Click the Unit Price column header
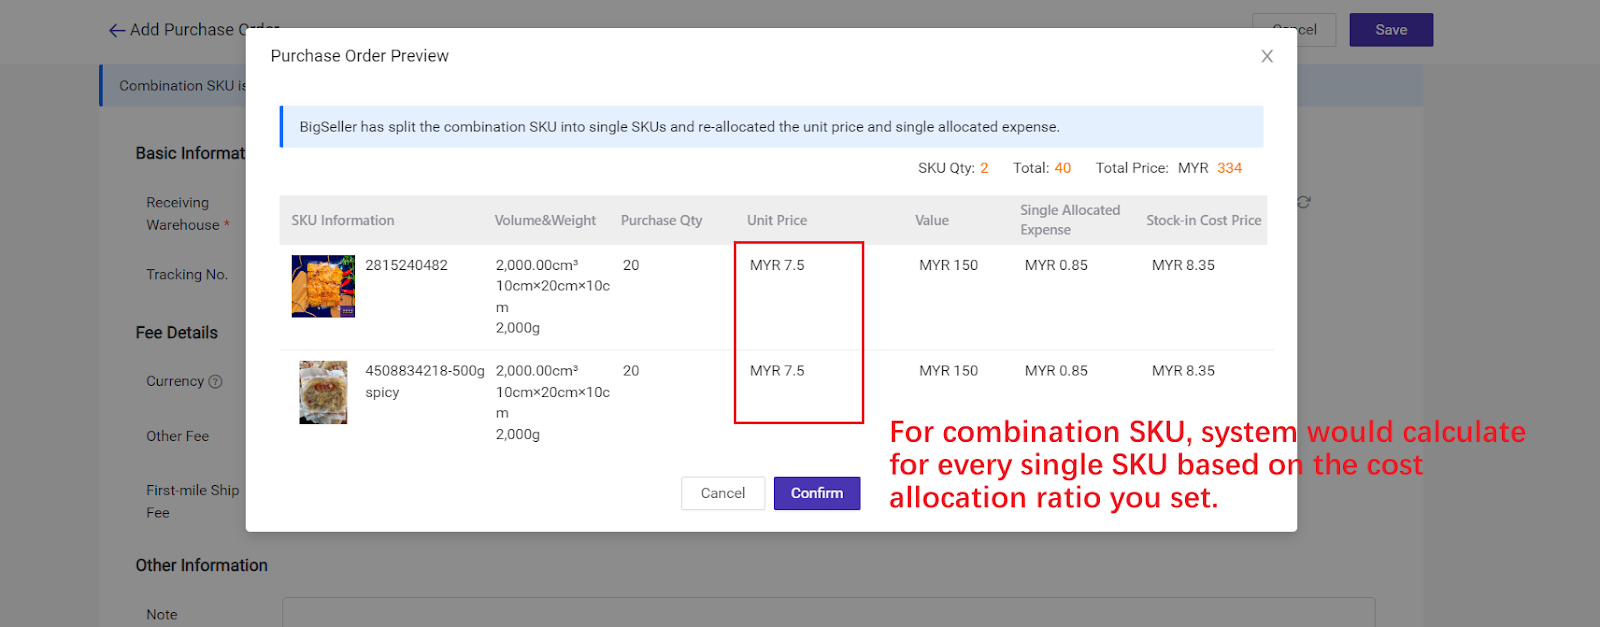Screen dimensions: 1600x627 pyautogui.click(x=776, y=220)
